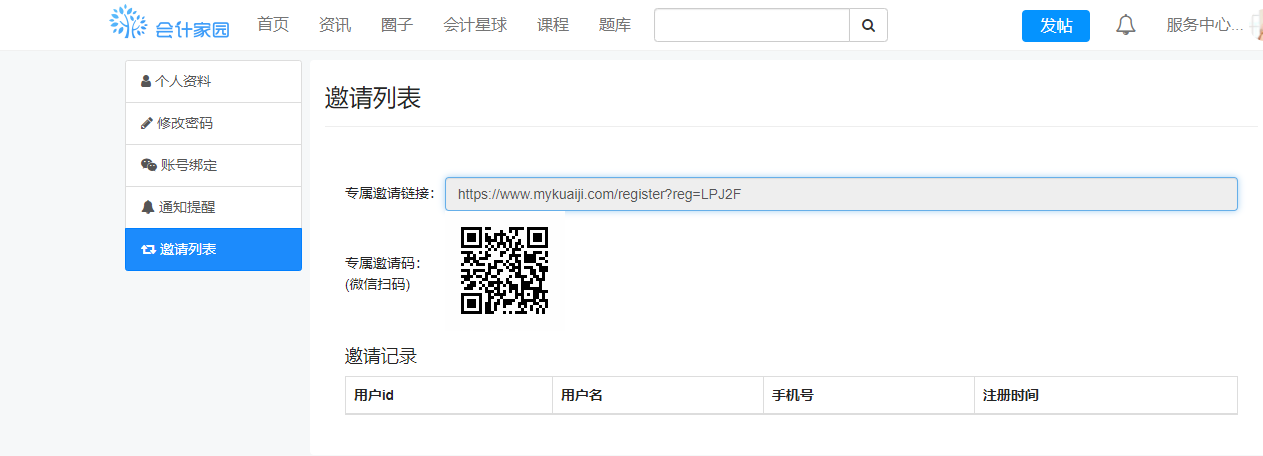Open 通知提醒 sidebar item
This screenshot has width=1263, height=456.
(x=213, y=207)
